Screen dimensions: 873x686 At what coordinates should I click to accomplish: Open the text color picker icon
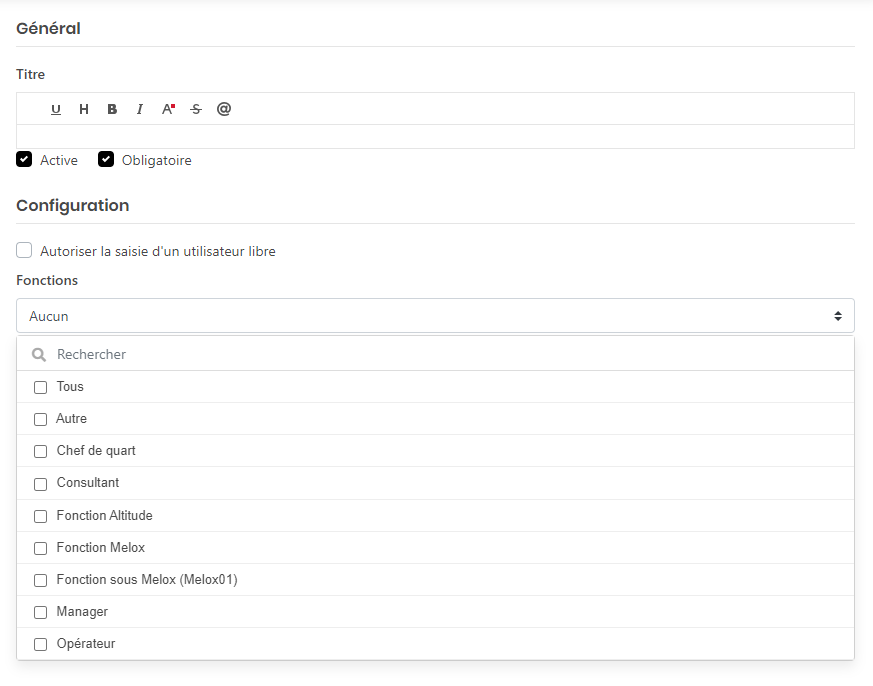coord(168,109)
